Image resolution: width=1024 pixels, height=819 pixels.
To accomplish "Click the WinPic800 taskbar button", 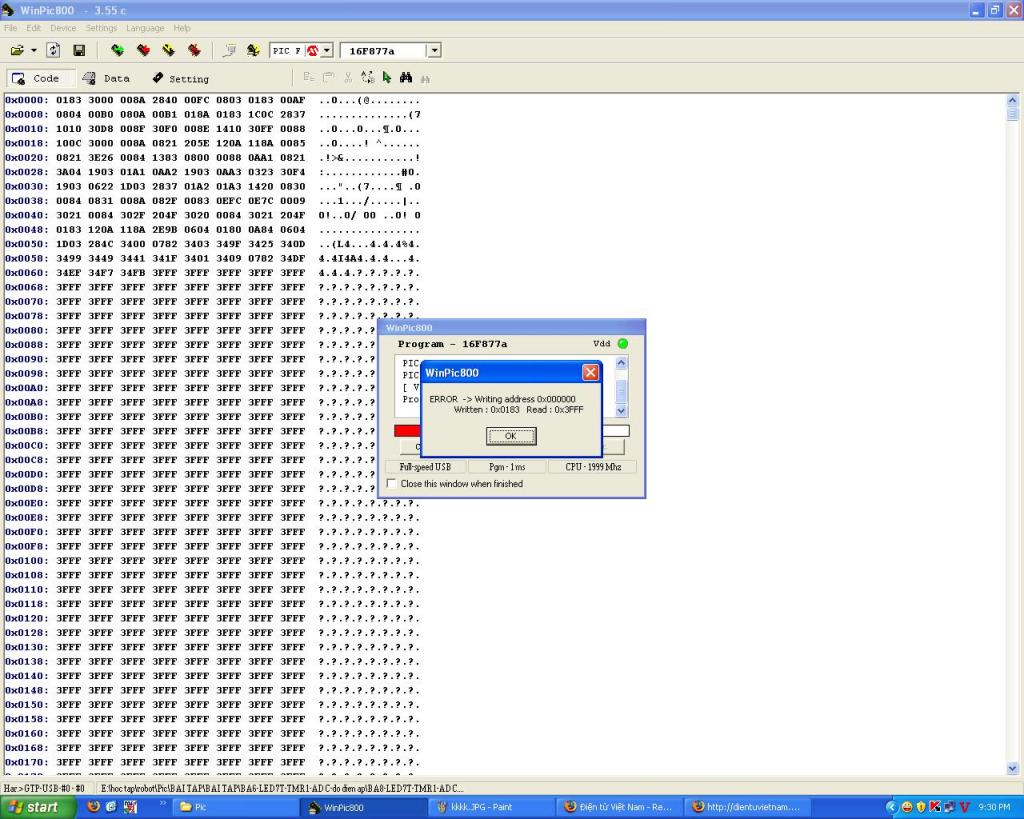I will 363,807.
